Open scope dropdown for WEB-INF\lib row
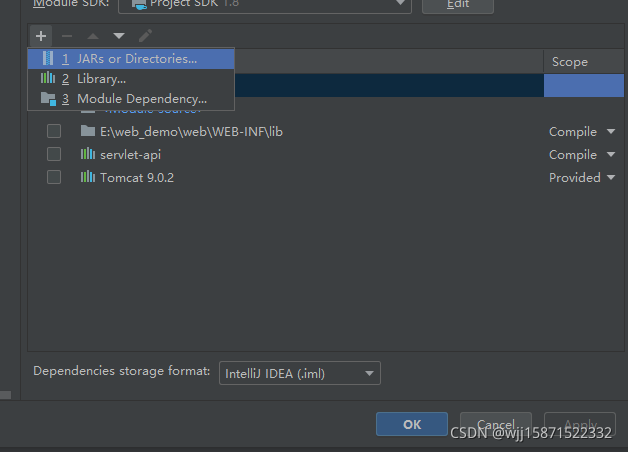 [x=611, y=131]
